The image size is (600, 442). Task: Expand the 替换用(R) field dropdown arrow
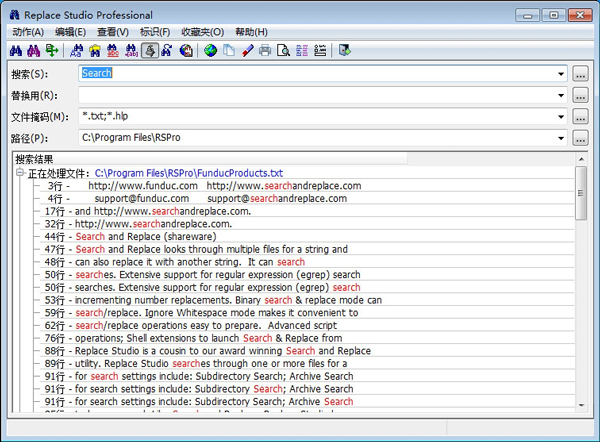click(561, 95)
